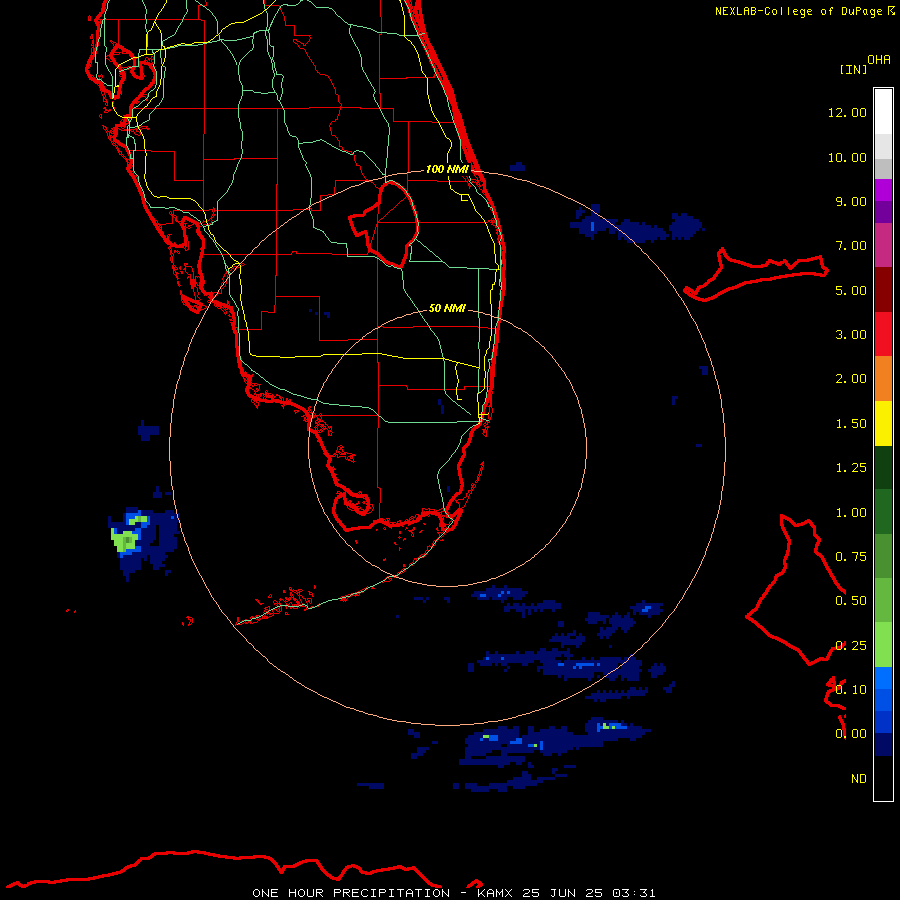This screenshot has width=900, height=900.
Task: Click the [IN] units label
Action: (853, 69)
